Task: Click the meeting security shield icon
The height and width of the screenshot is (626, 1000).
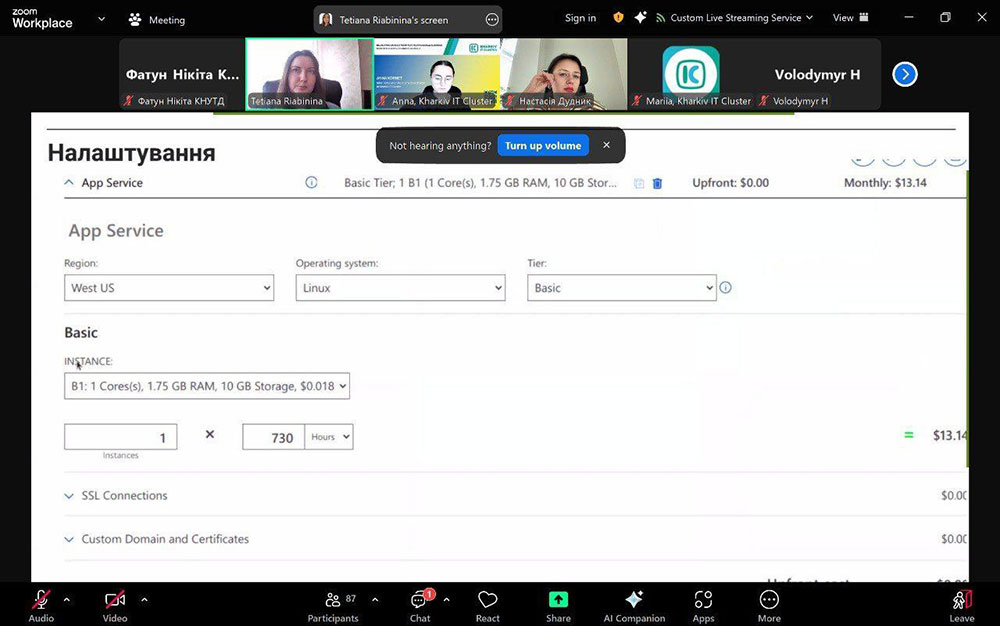Action: coord(618,18)
